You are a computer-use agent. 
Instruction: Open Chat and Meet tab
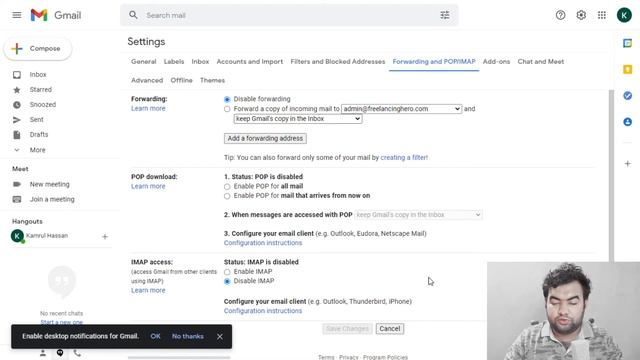point(541,62)
